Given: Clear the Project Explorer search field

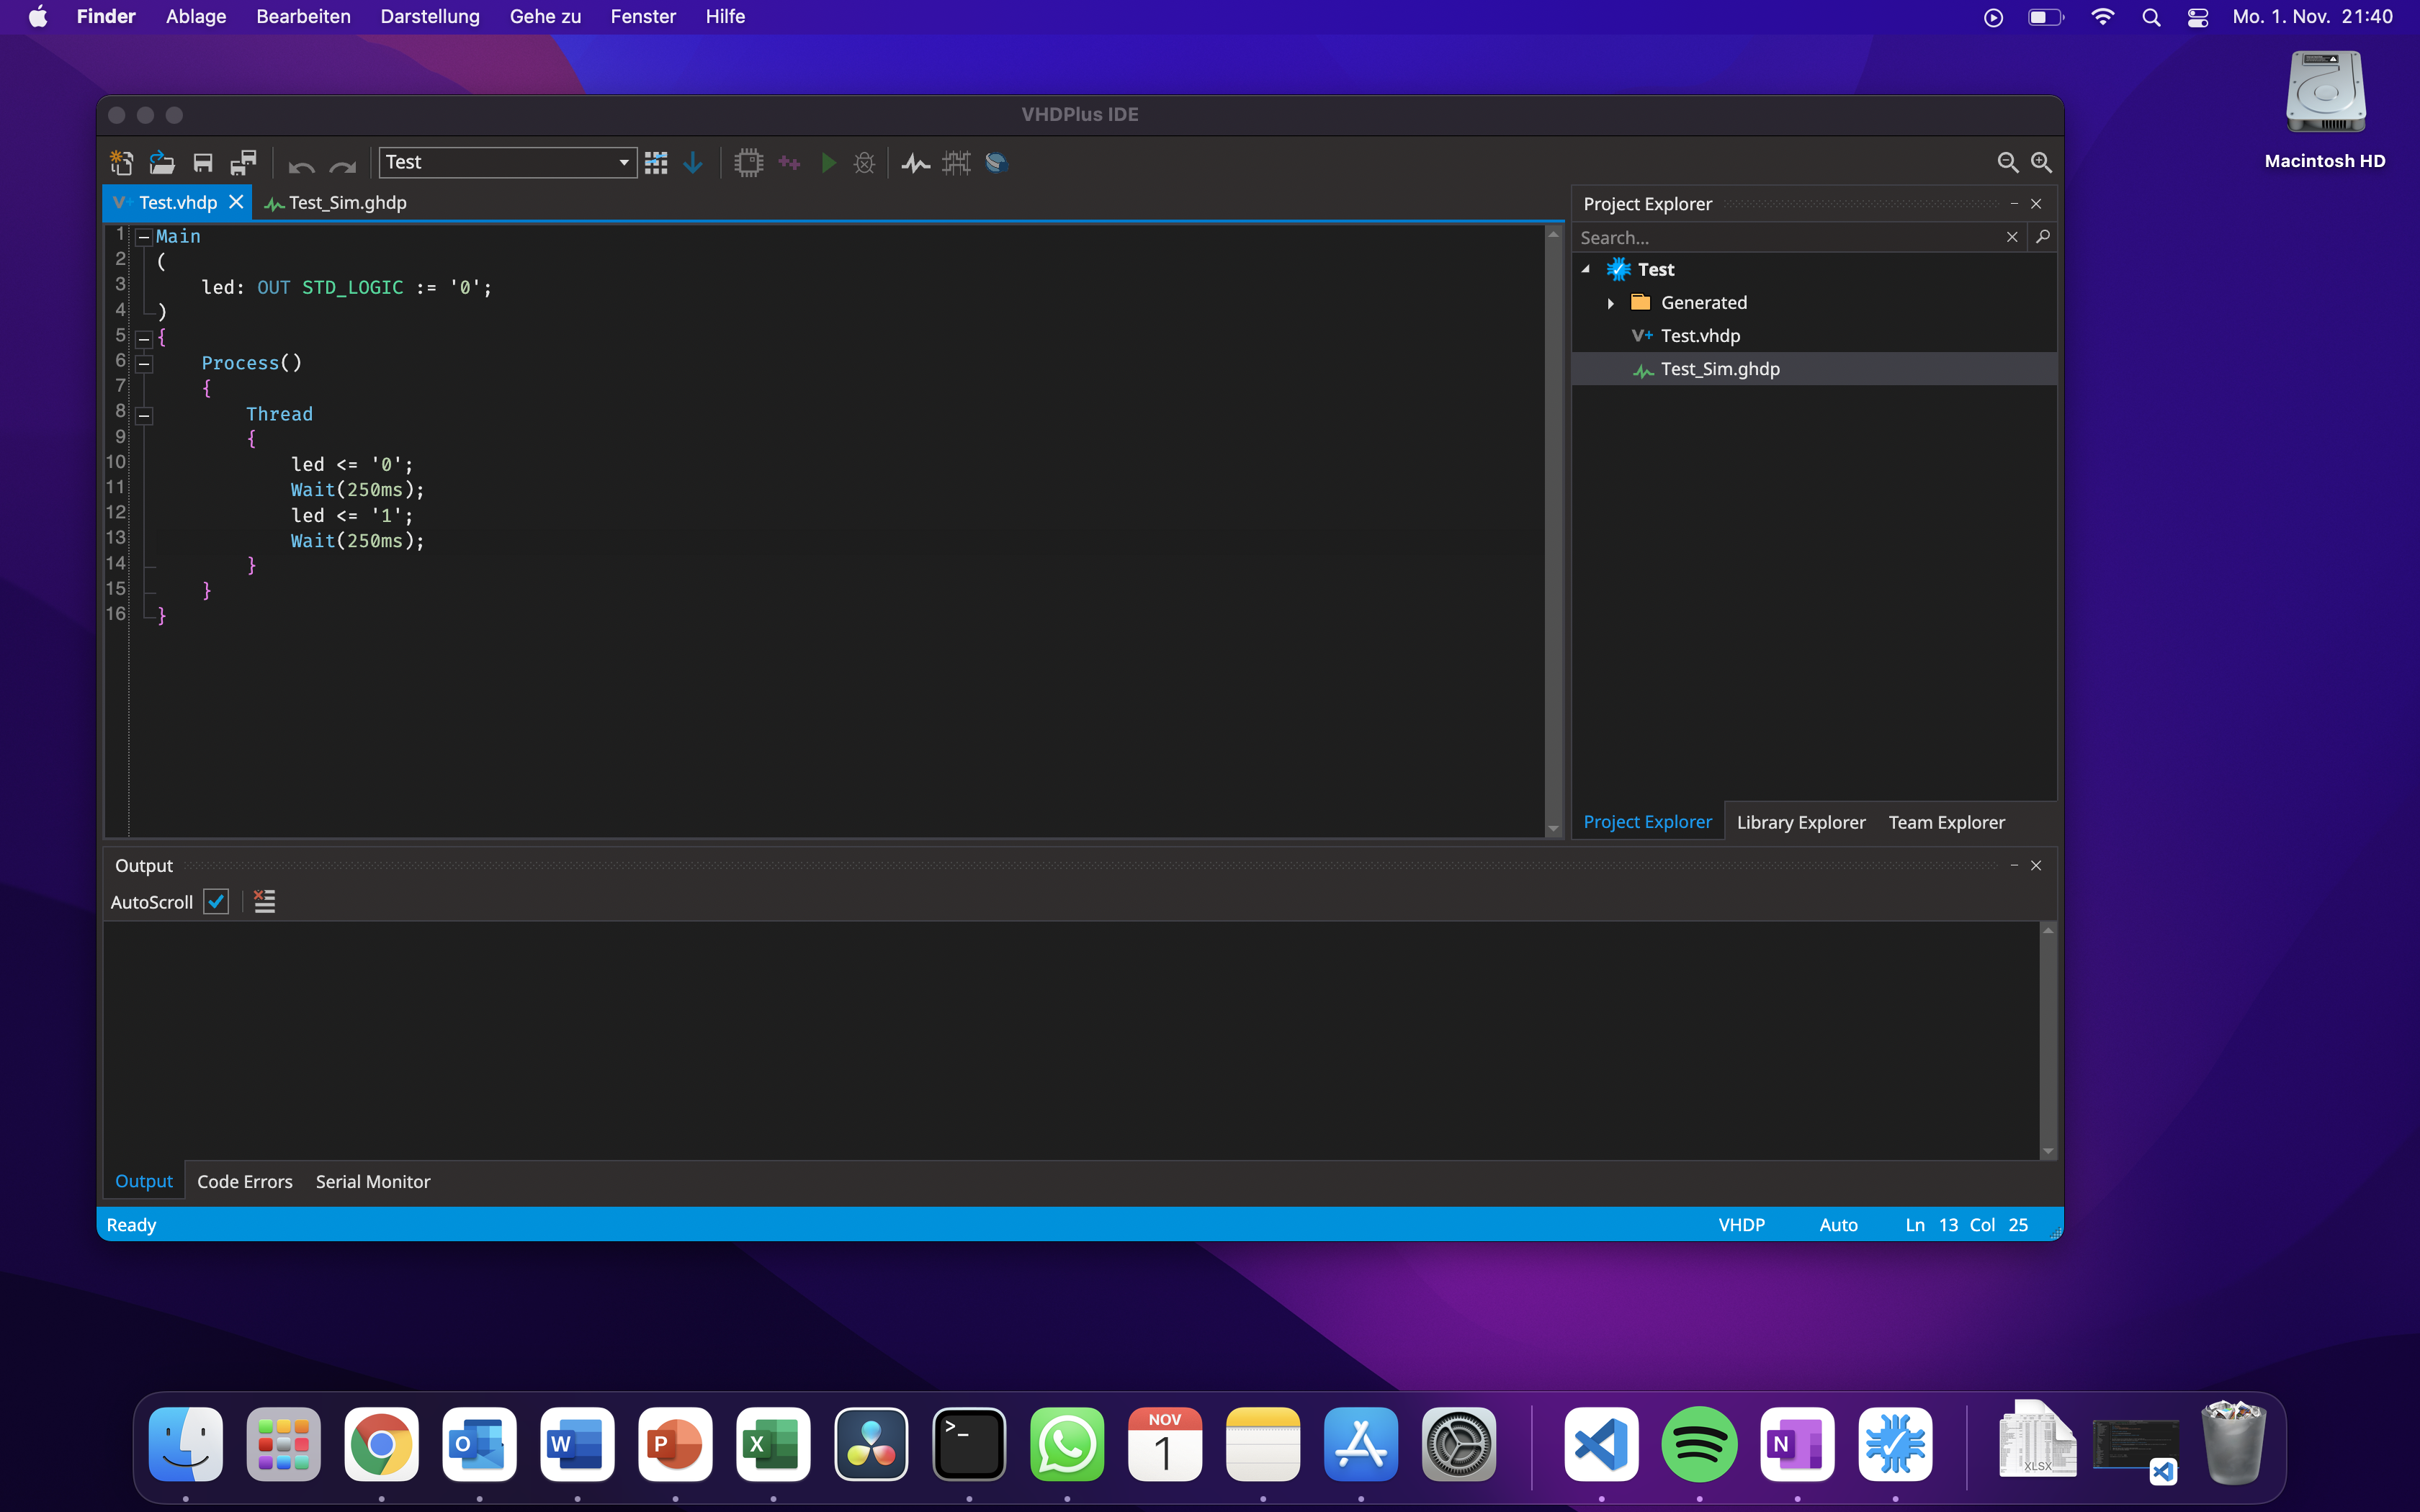Looking at the screenshot, I should click(x=2012, y=237).
